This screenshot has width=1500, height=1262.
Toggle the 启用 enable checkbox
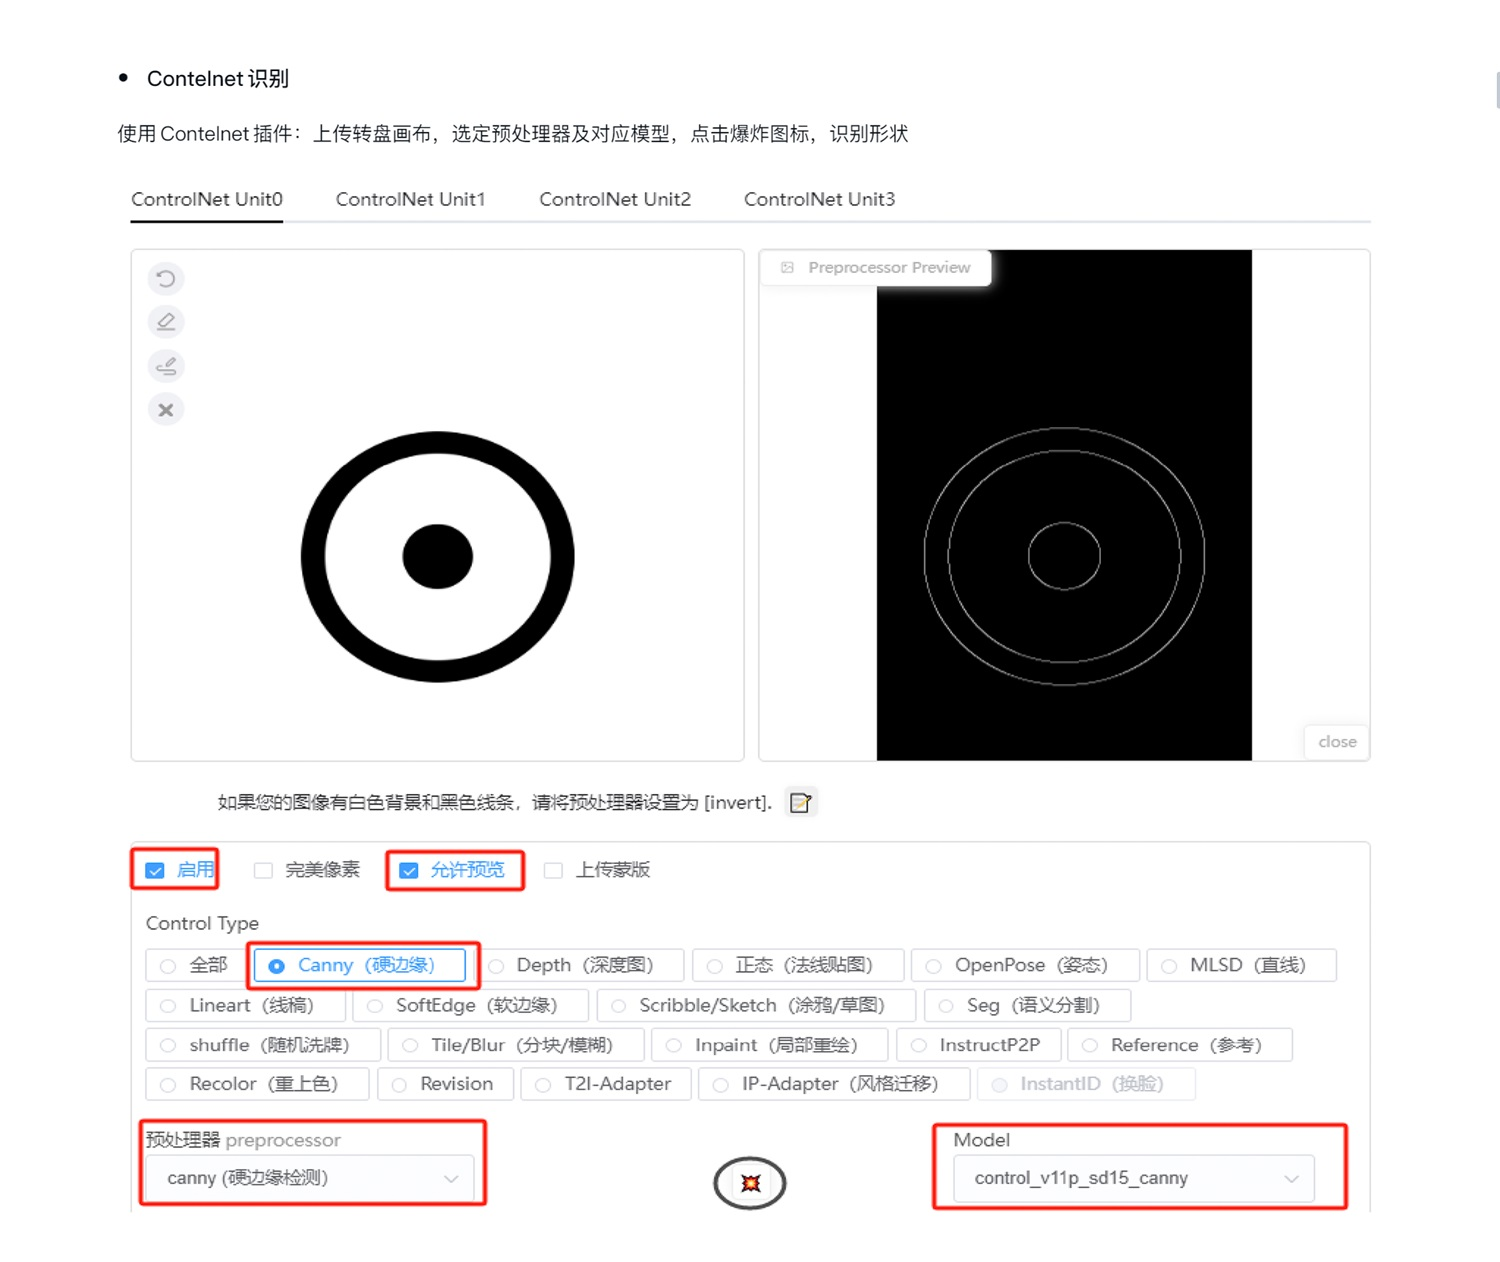click(x=155, y=870)
